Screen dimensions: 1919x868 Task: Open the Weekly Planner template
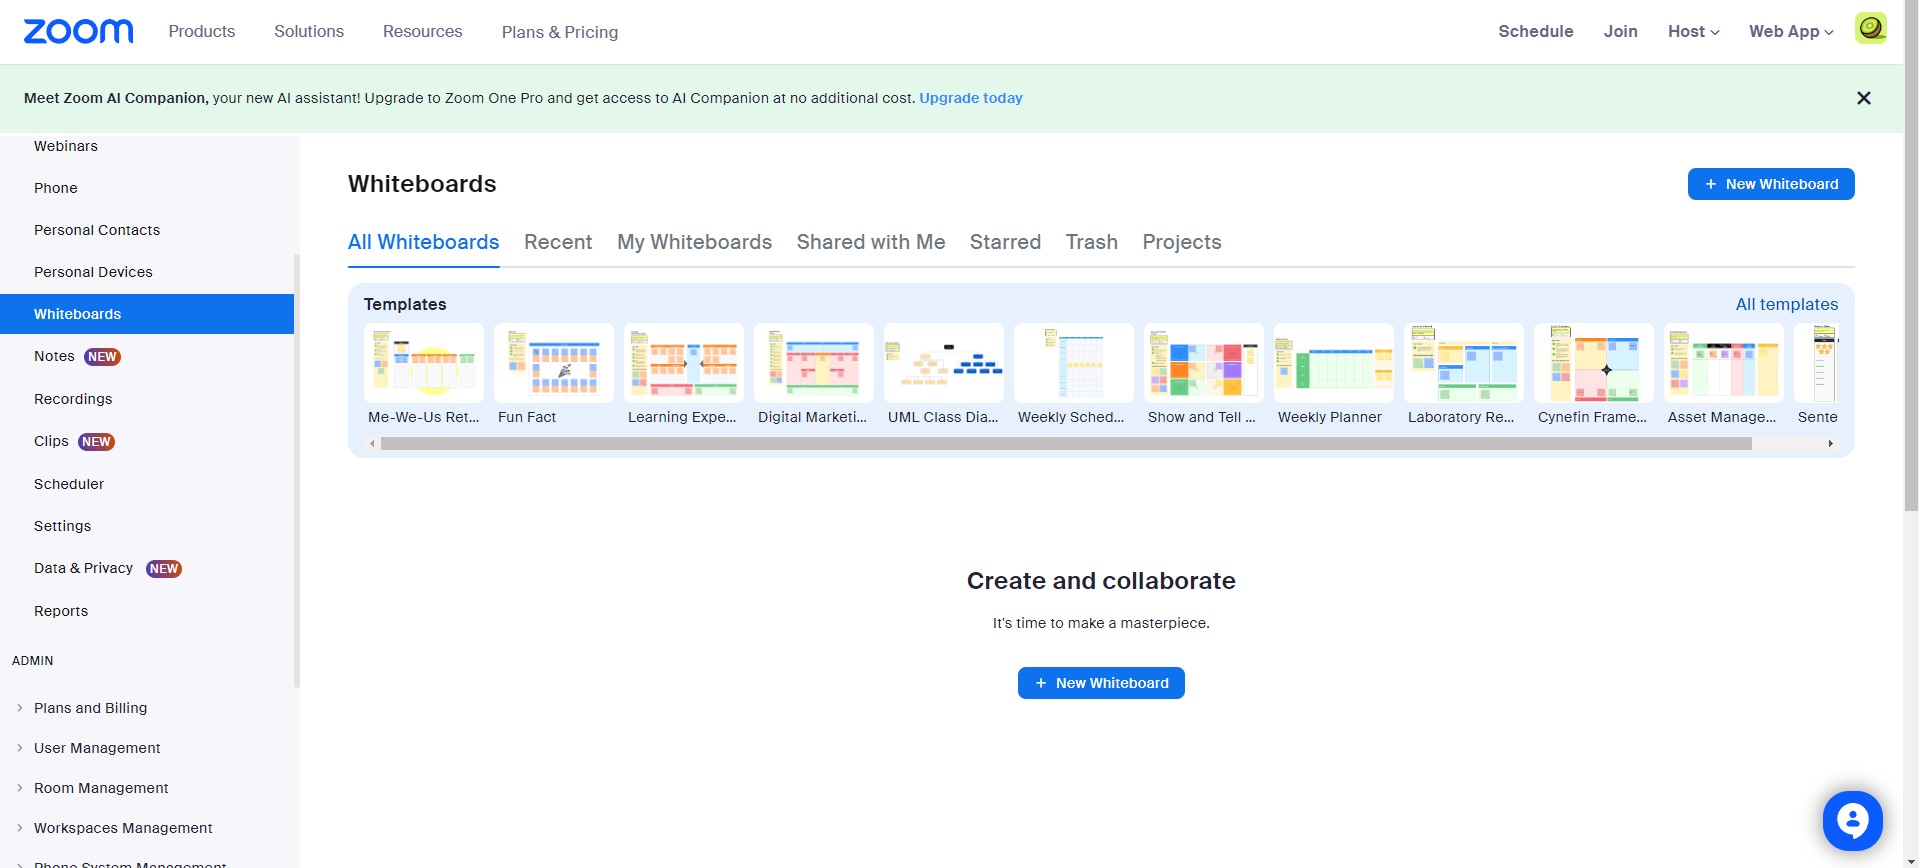[x=1333, y=375]
